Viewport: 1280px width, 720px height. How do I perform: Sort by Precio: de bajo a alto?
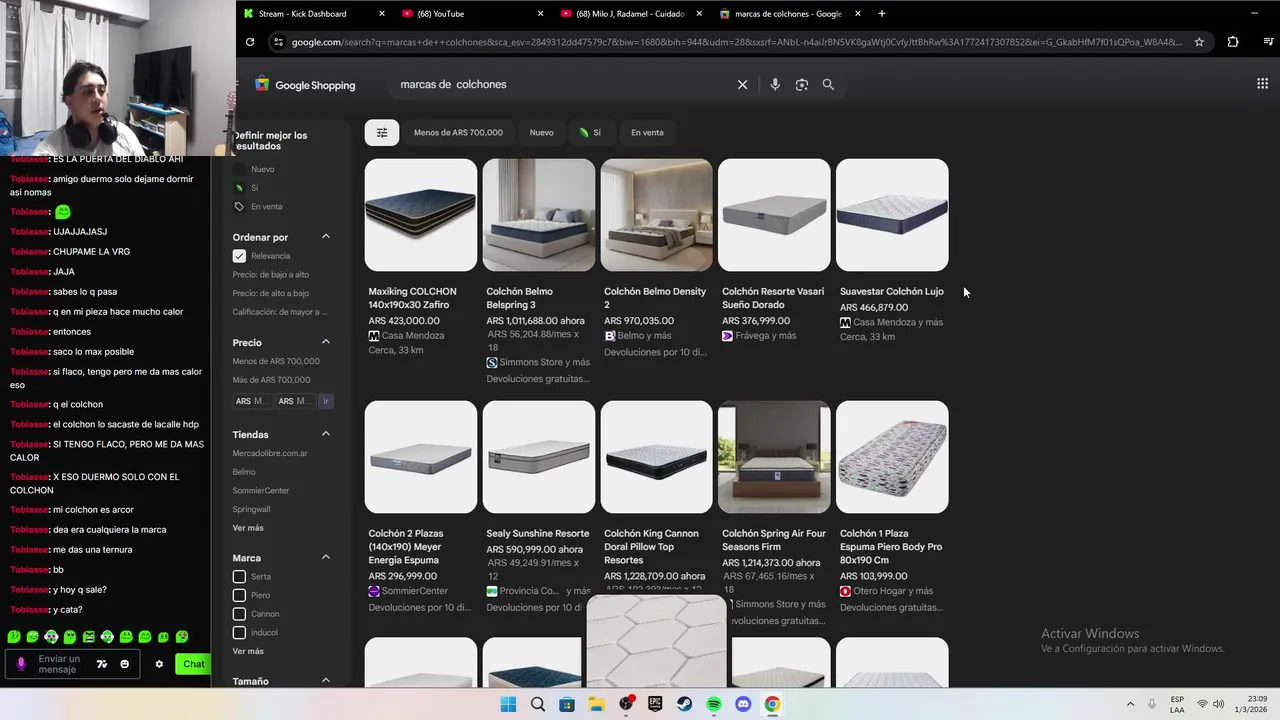click(x=271, y=275)
